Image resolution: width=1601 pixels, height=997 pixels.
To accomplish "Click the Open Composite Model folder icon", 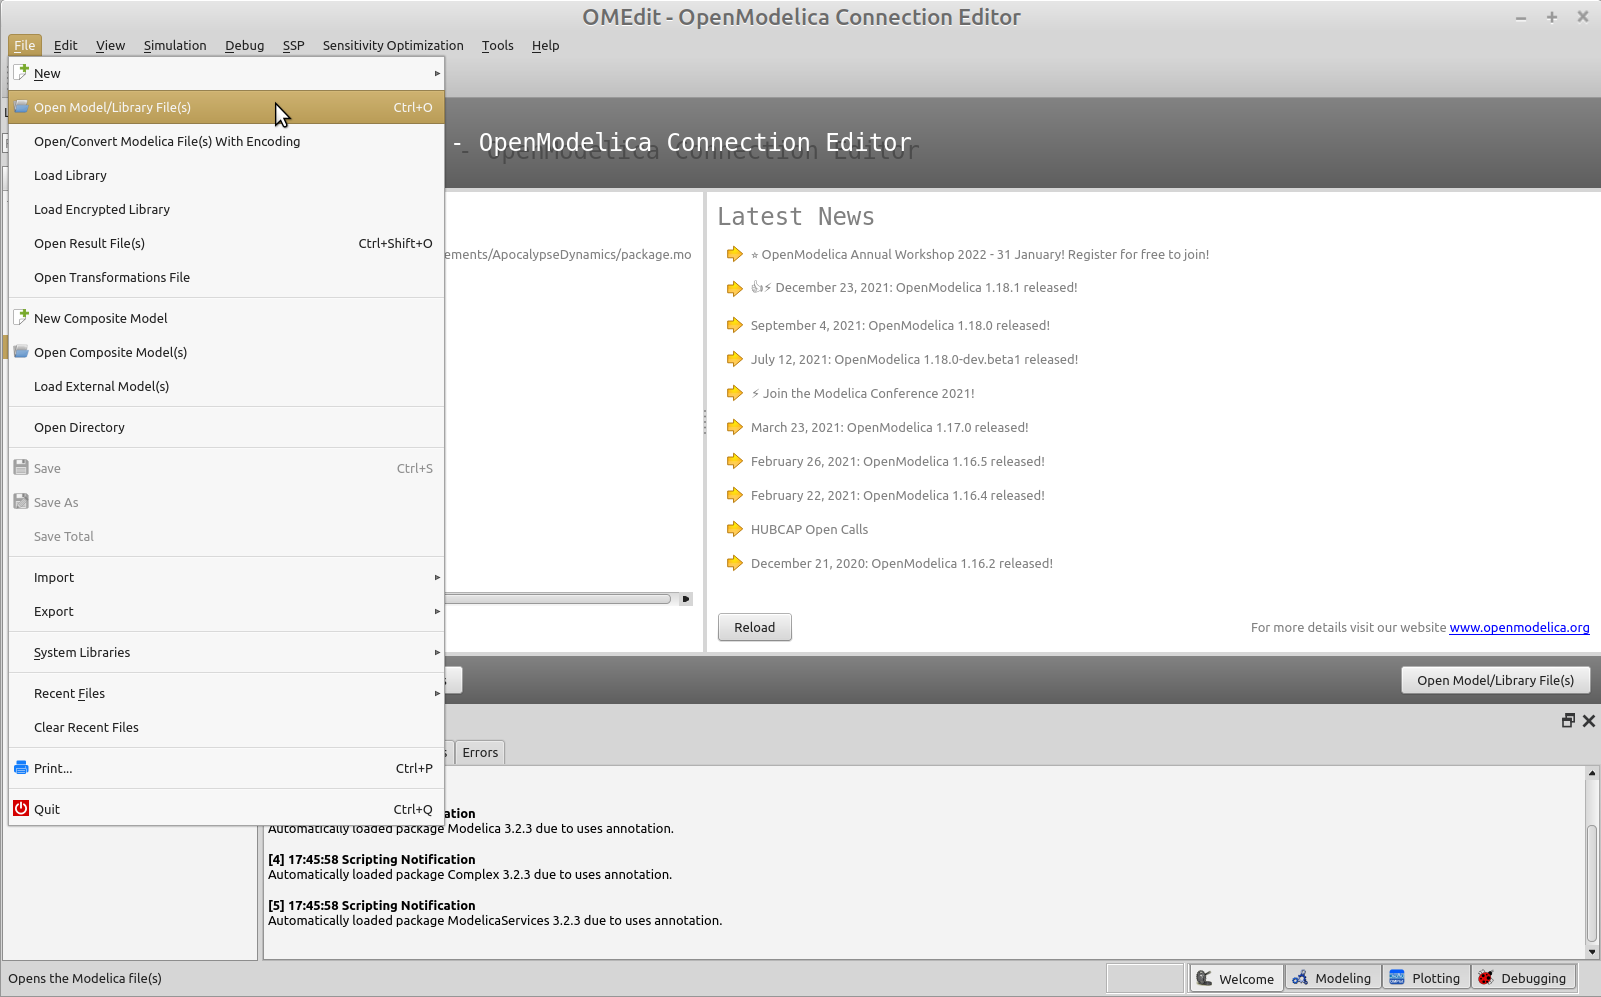I will point(21,351).
